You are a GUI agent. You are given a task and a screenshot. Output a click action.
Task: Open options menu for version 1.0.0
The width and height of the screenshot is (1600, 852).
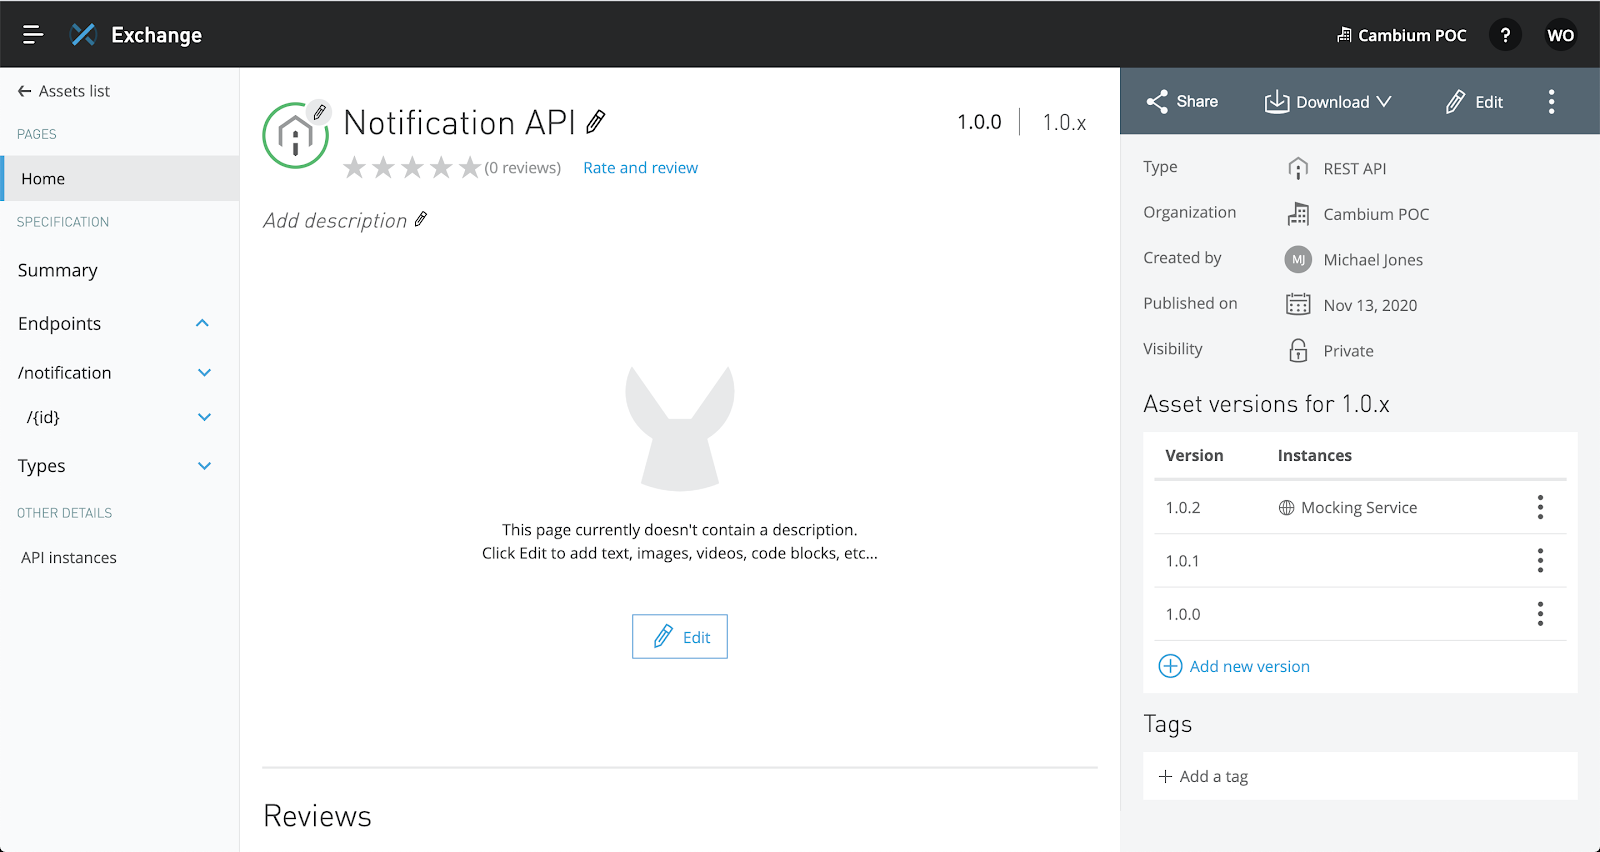[x=1540, y=614]
